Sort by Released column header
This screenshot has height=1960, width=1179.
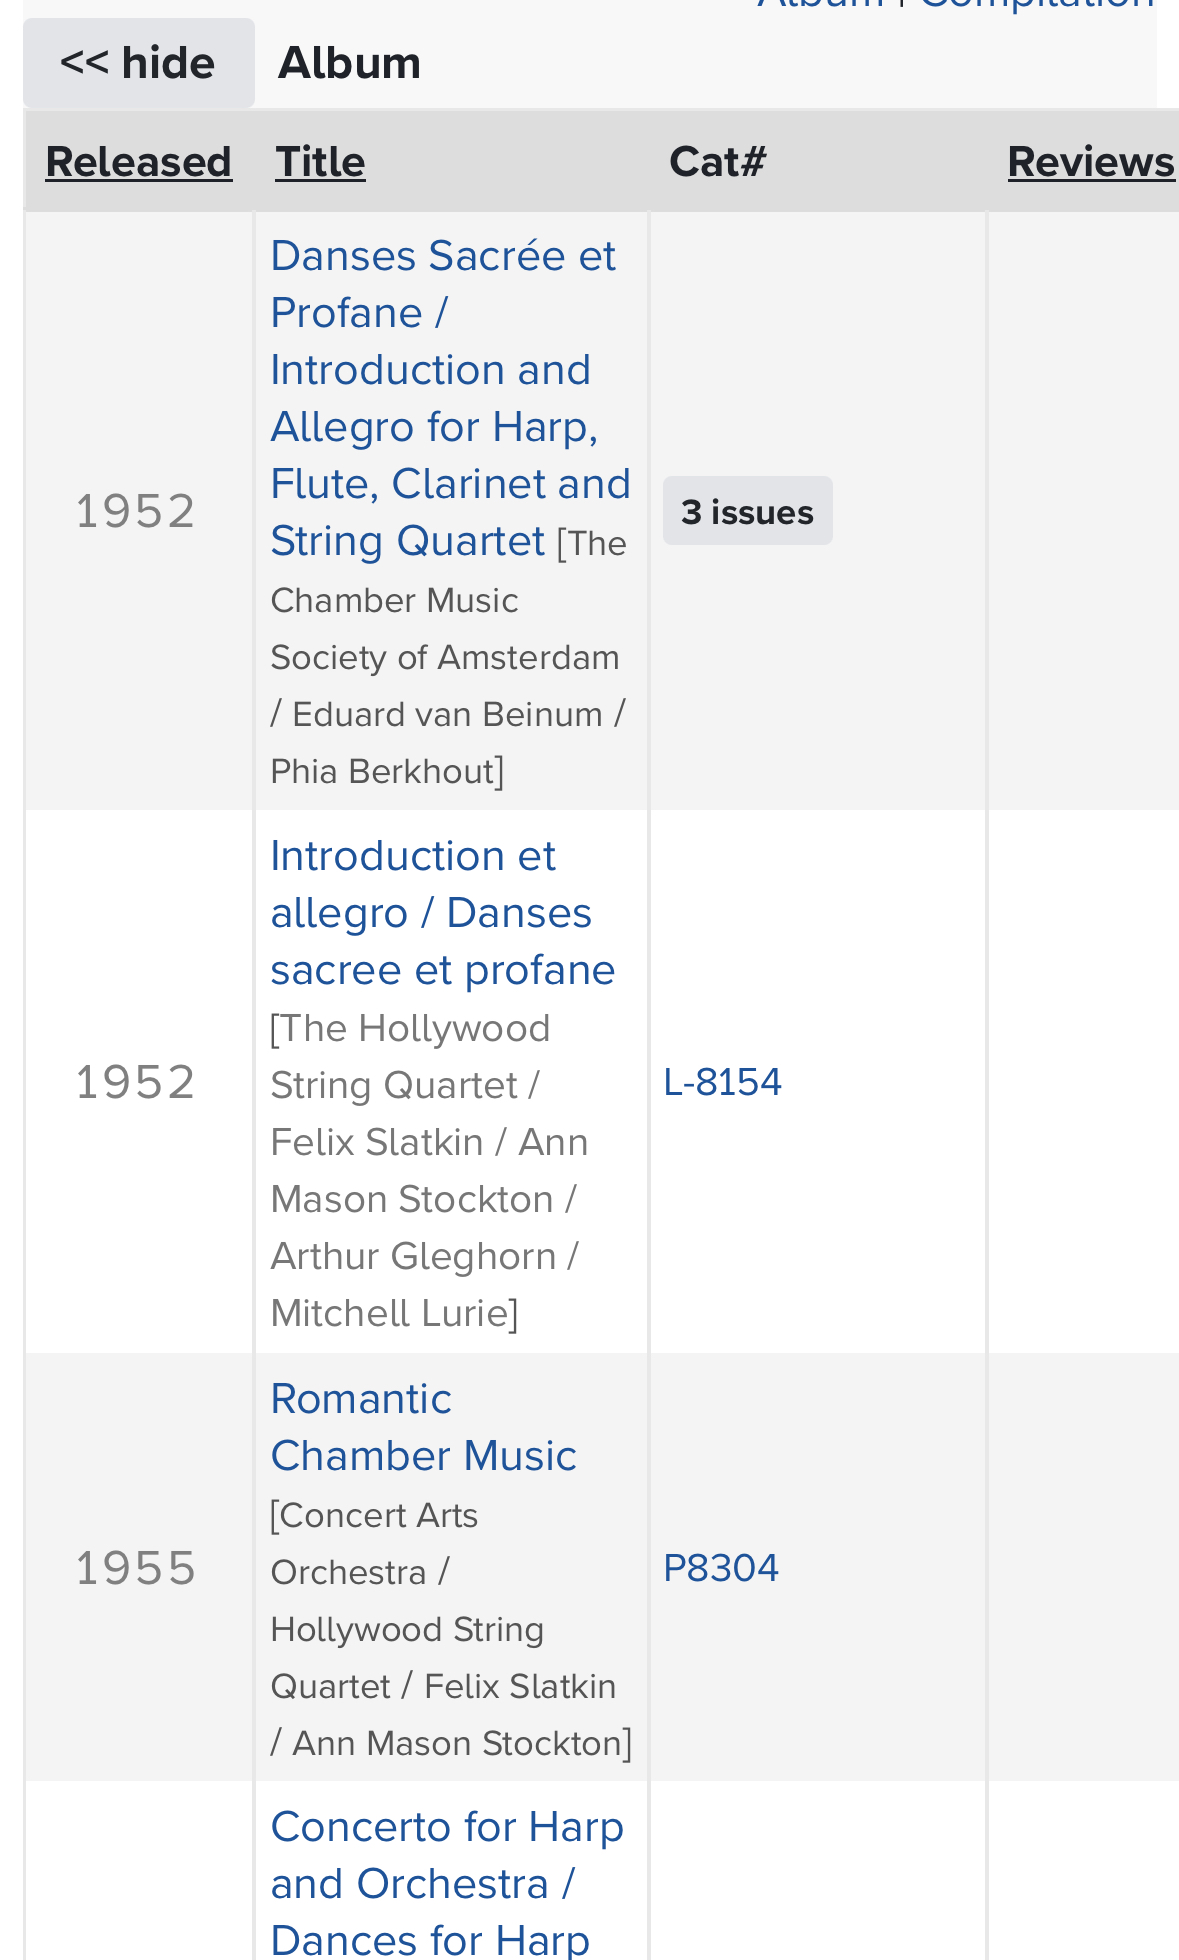(x=139, y=162)
